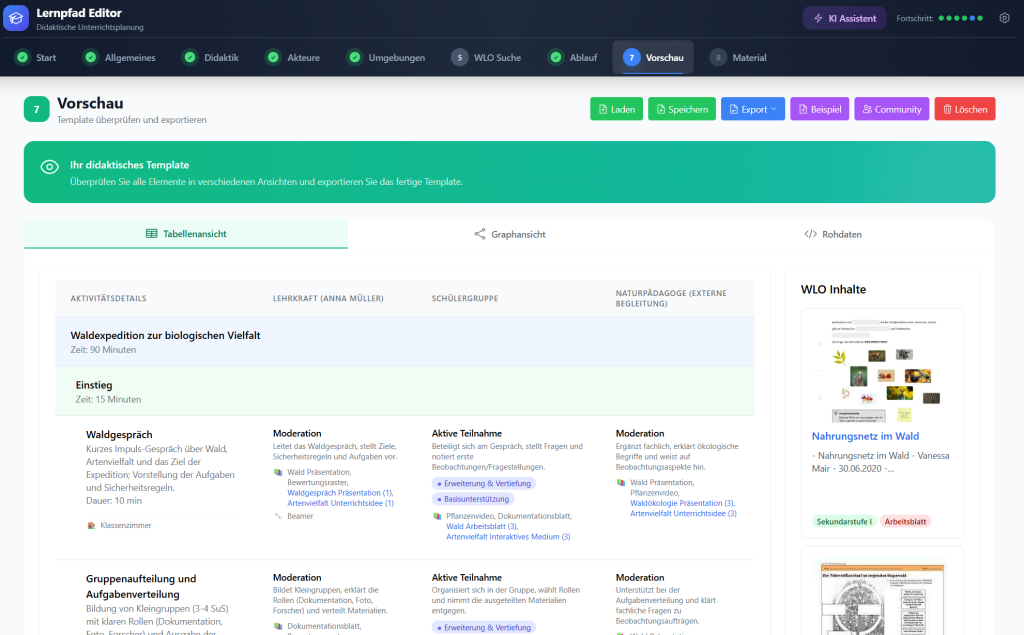Click the green 7 badge beside Vorschau heading
Screen dimensions: 1024x635
point(37,109)
